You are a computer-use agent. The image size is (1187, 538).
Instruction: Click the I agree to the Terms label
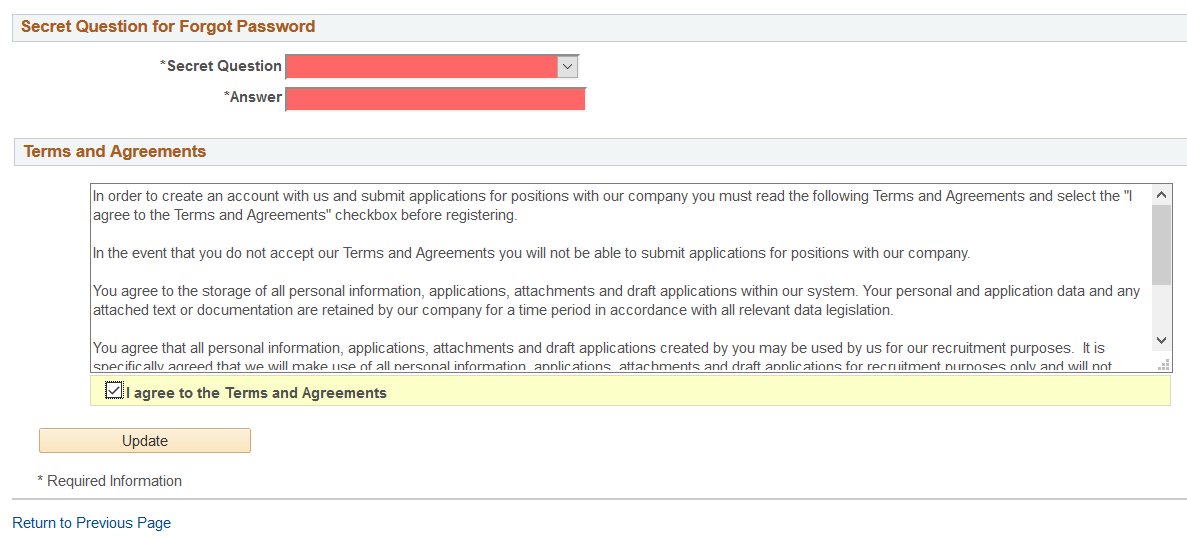pos(257,393)
